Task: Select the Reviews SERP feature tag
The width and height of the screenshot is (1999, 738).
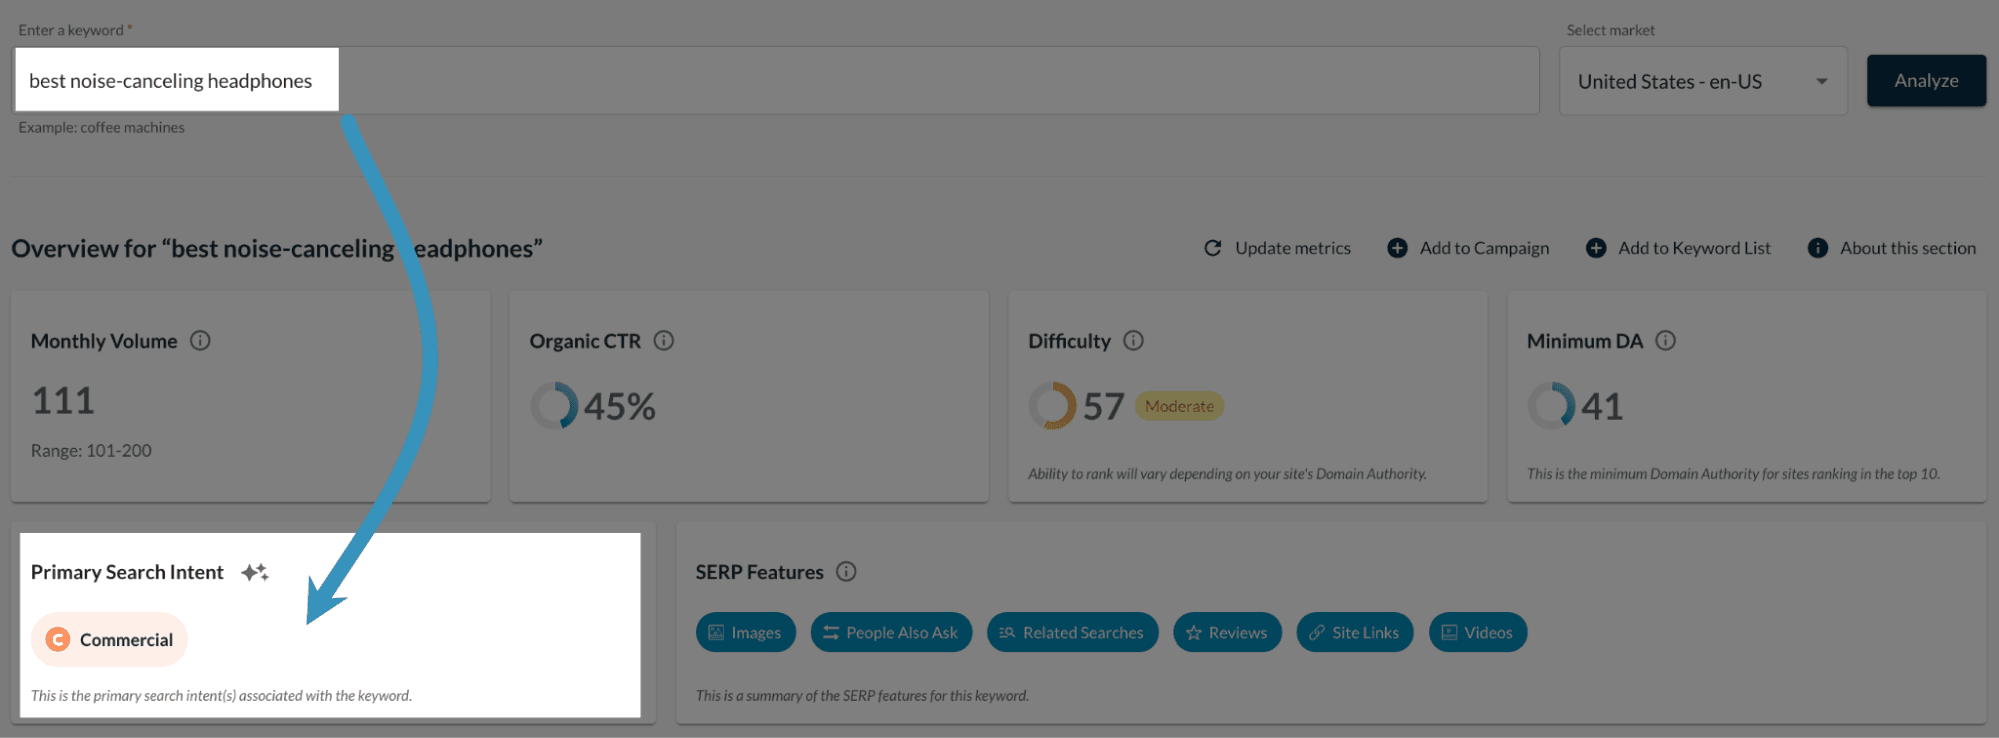Action: 1226,632
